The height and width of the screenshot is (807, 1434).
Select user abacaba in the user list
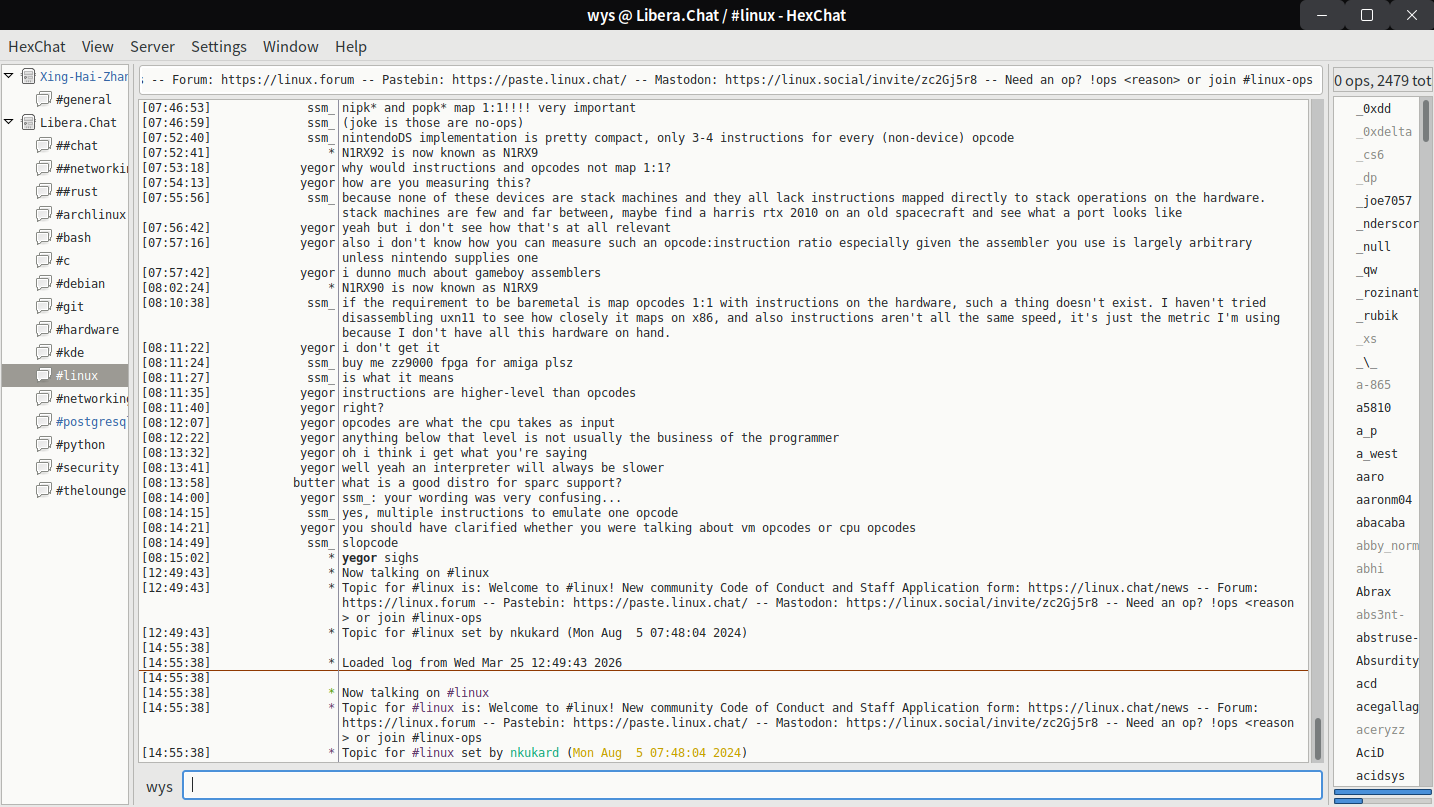(x=1380, y=523)
